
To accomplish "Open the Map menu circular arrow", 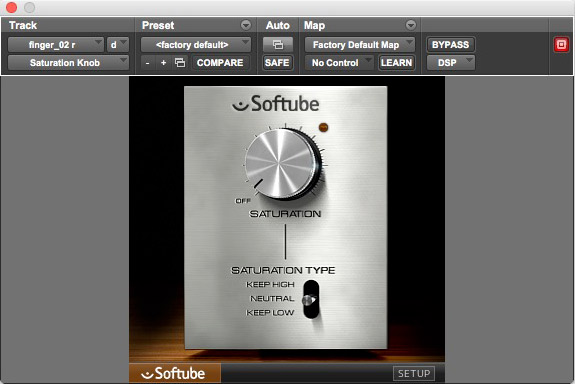I will pyautogui.click(x=411, y=25).
